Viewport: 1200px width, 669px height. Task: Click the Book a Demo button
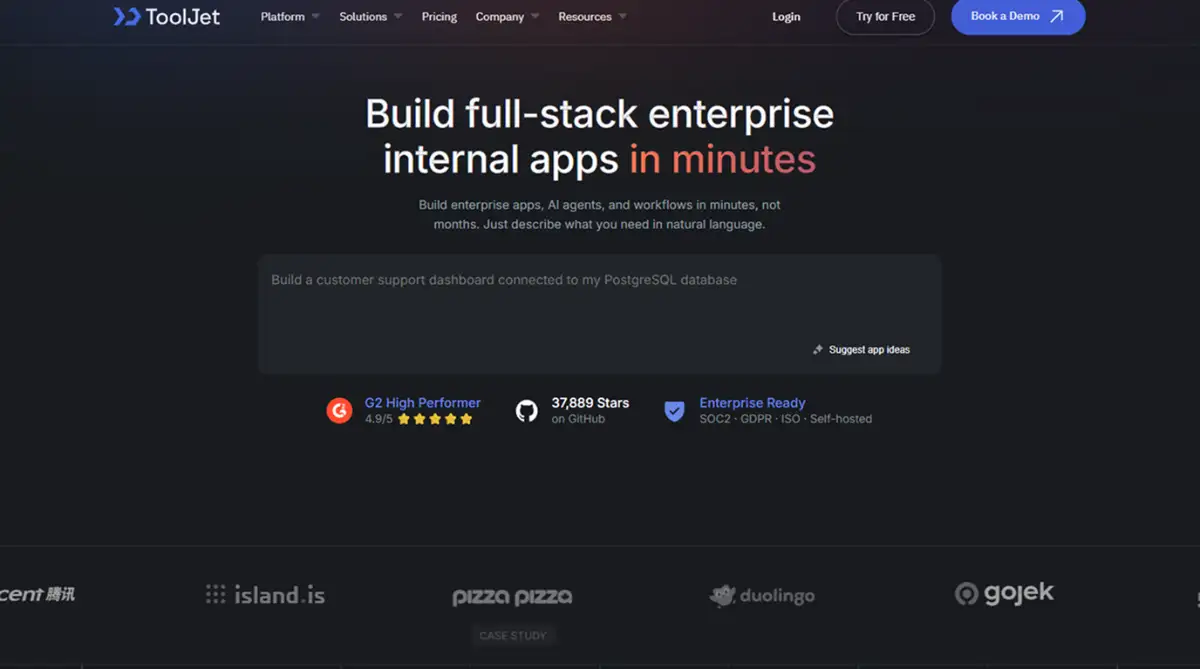point(1018,17)
